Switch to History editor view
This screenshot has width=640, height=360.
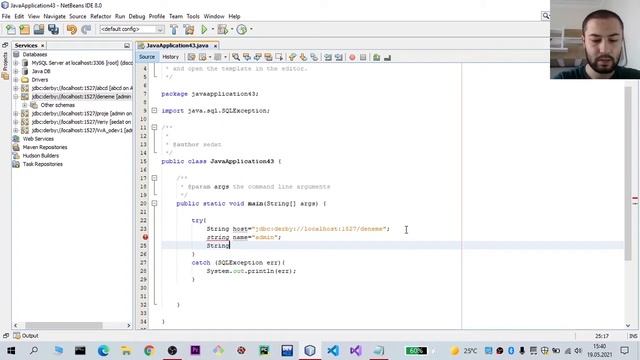click(171, 57)
